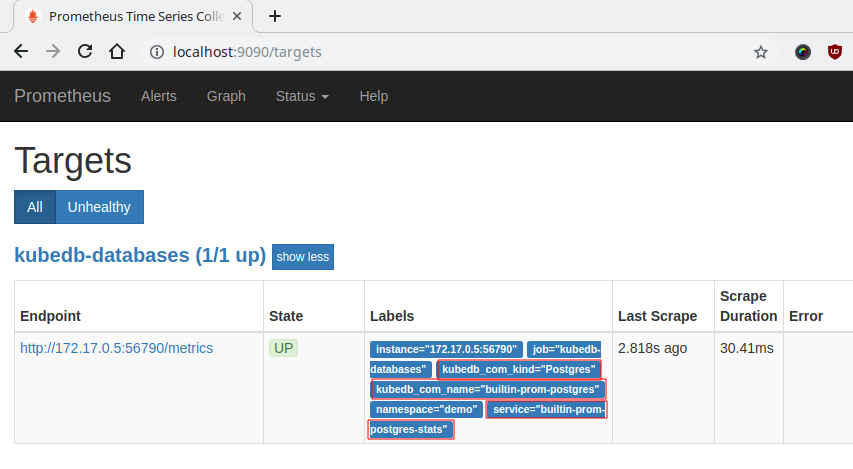Select the All targets filter
Viewport: 853px width, 469px height.
click(x=35, y=207)
